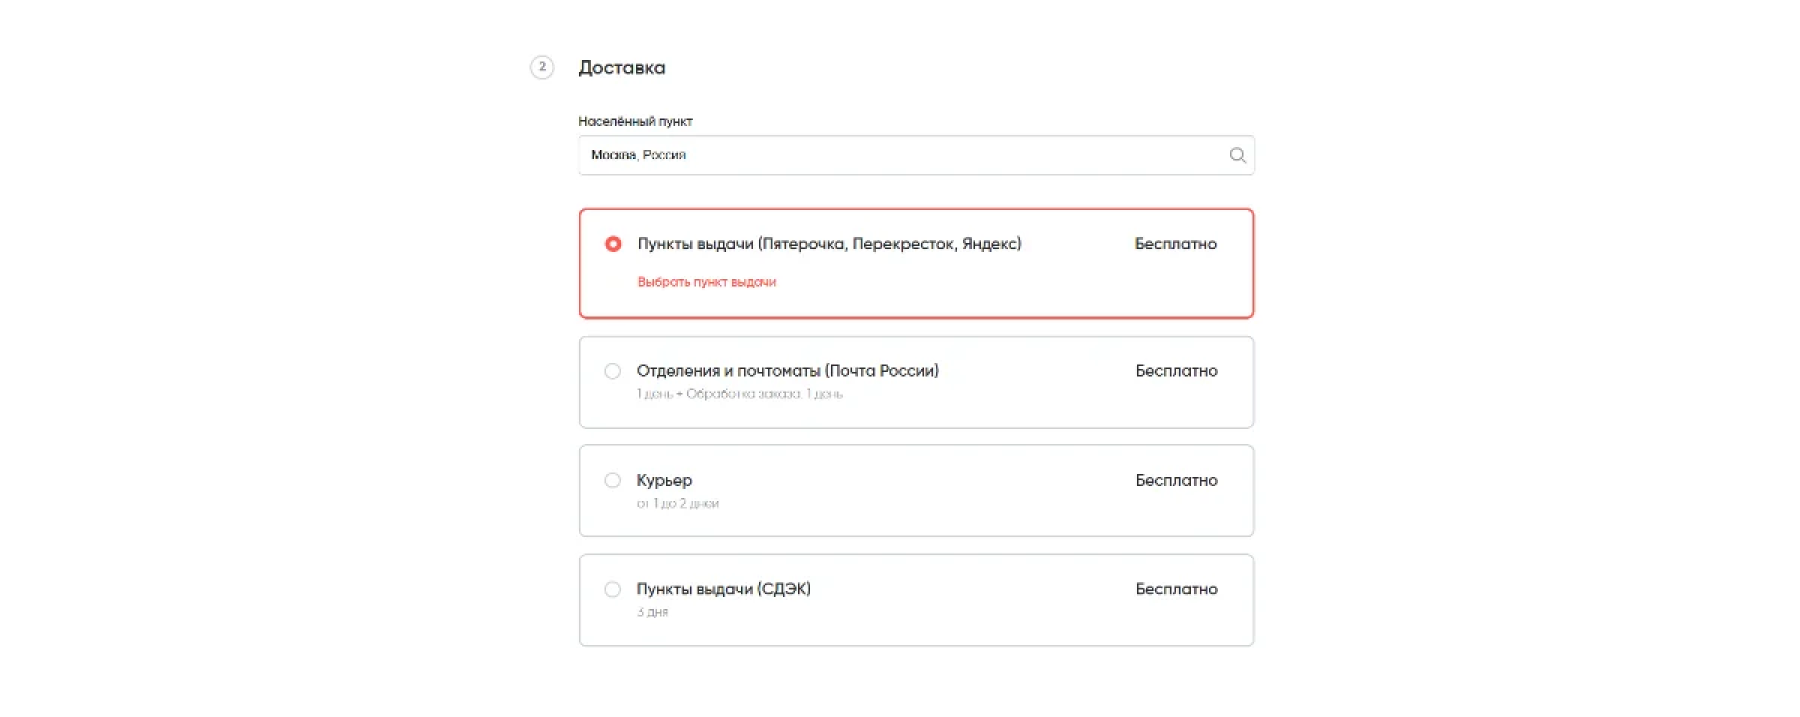This screenshot has width=1800, height=717.
Task: Click the Пункты выдачи (СДЭК) label
Action: [x=724, y=589]
